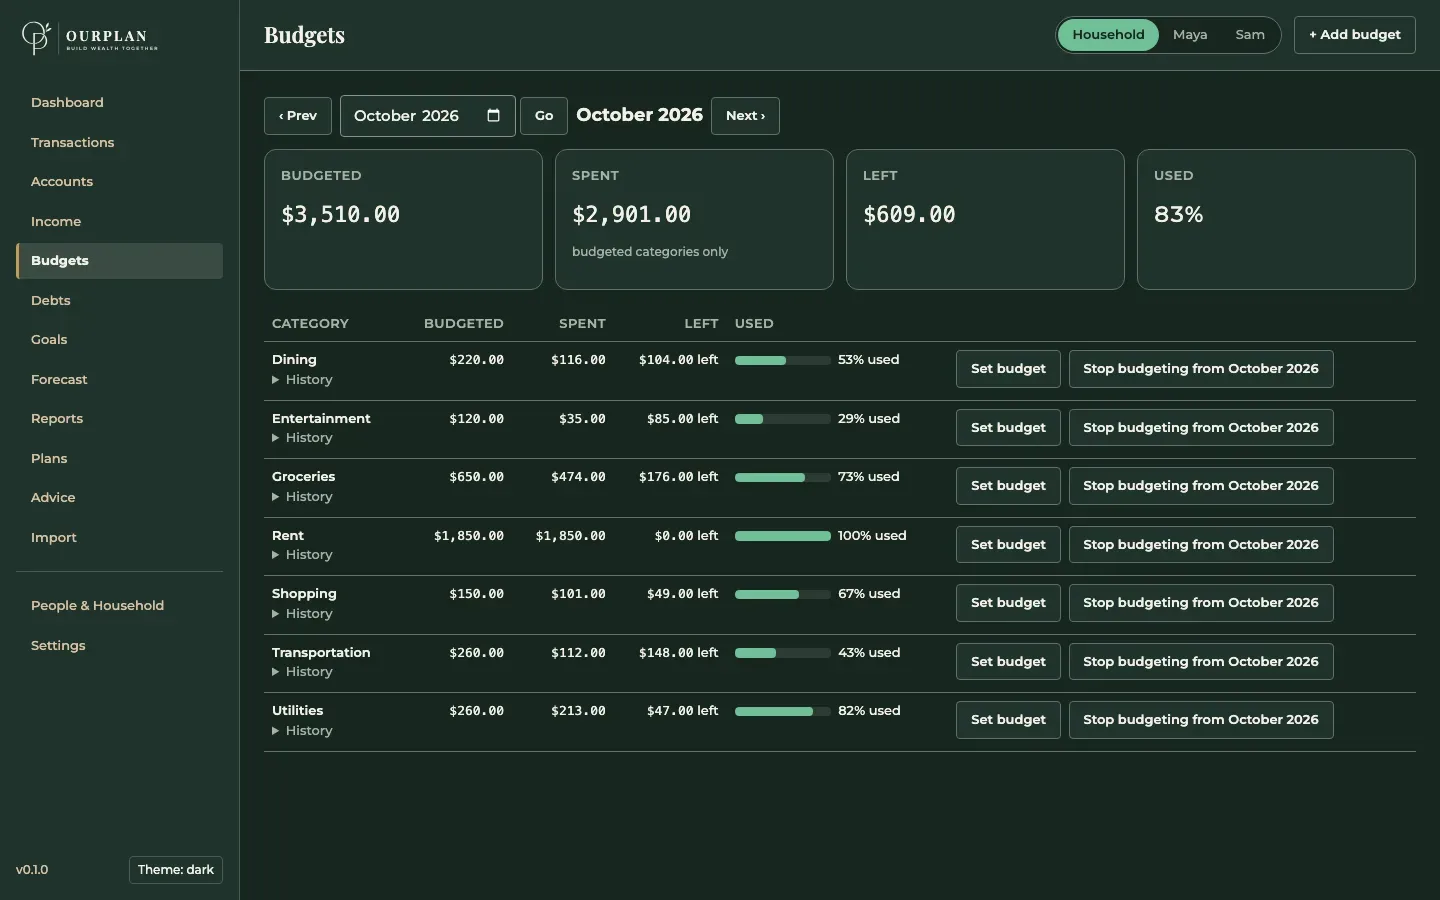Open People & Household
Screen dimensions: 1440x900
(119, 606)
